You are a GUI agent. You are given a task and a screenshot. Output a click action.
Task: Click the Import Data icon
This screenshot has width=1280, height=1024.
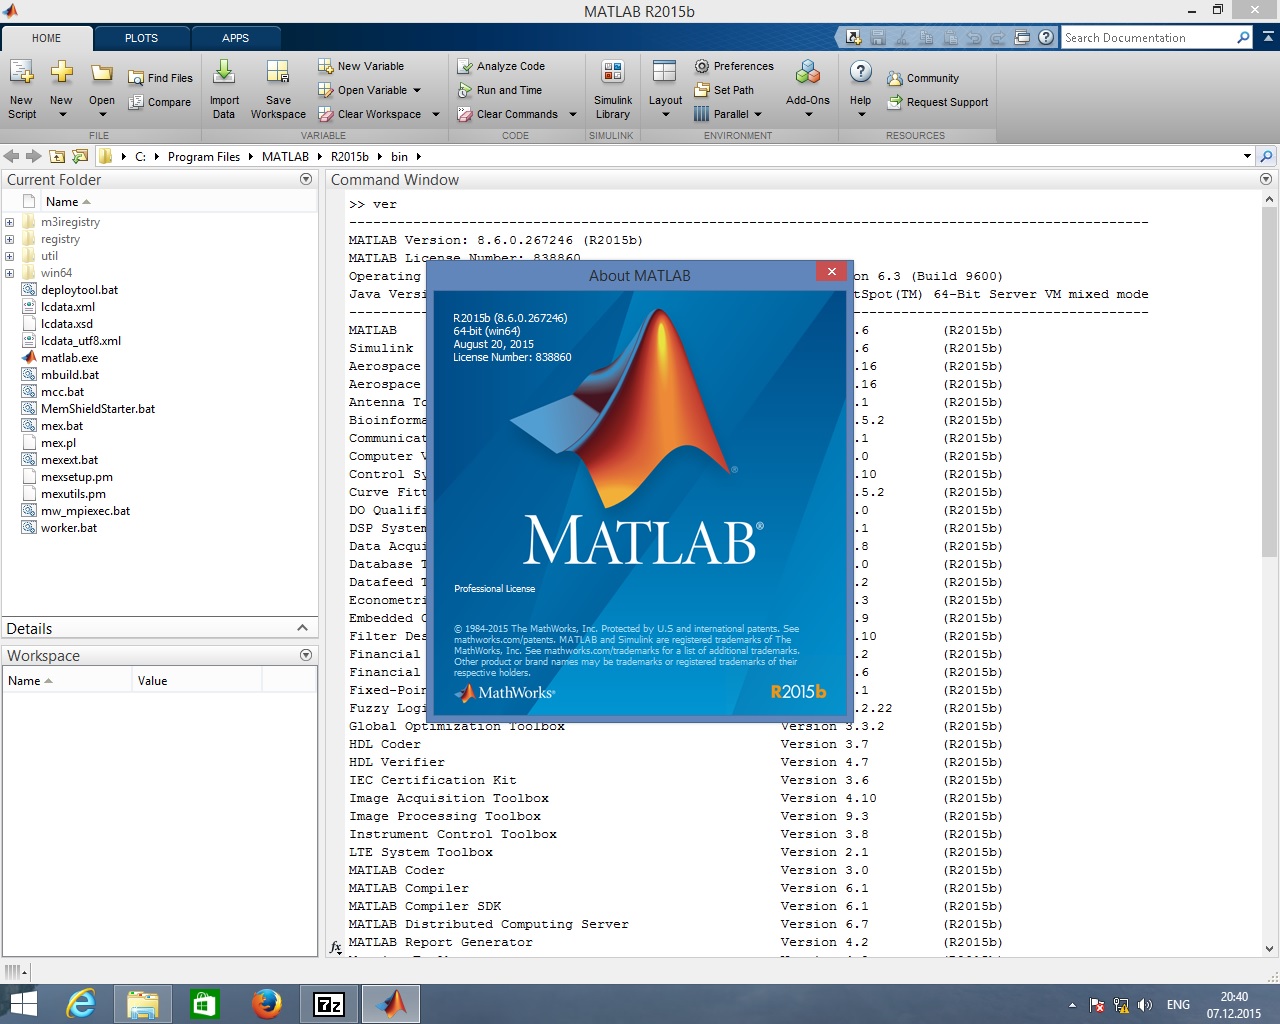pos(224,74)
